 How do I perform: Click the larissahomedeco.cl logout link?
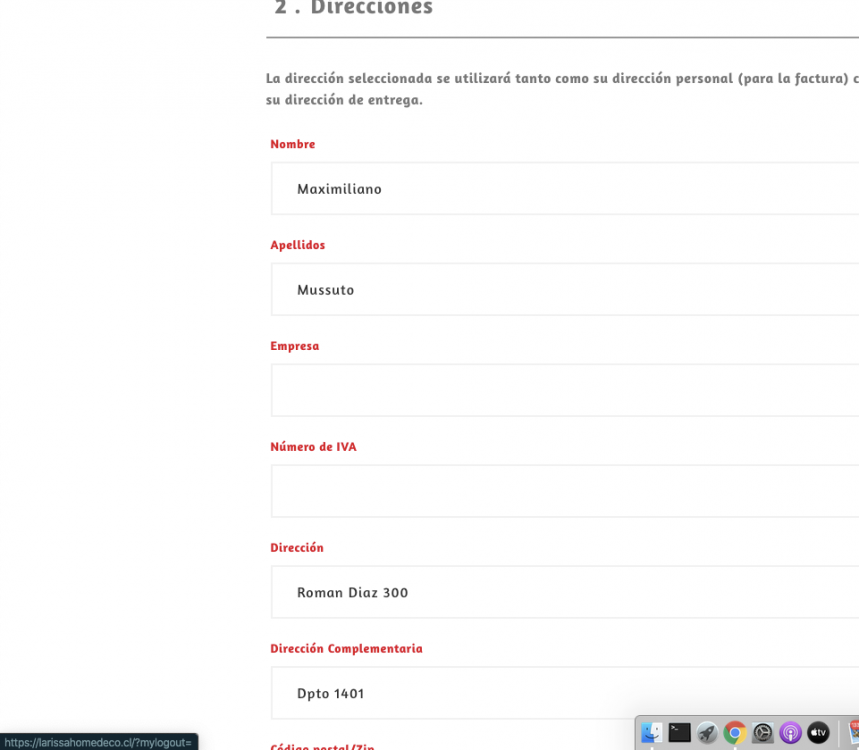97,742
